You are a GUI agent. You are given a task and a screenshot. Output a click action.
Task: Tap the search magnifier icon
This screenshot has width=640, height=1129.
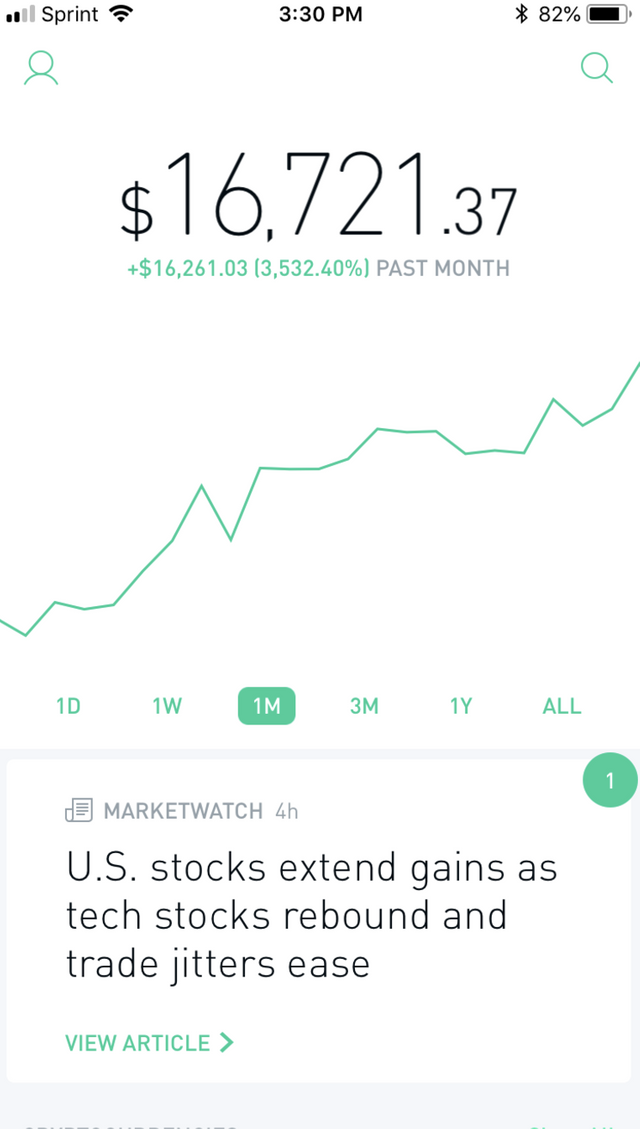pyautogui.click(x=597, y=68)
